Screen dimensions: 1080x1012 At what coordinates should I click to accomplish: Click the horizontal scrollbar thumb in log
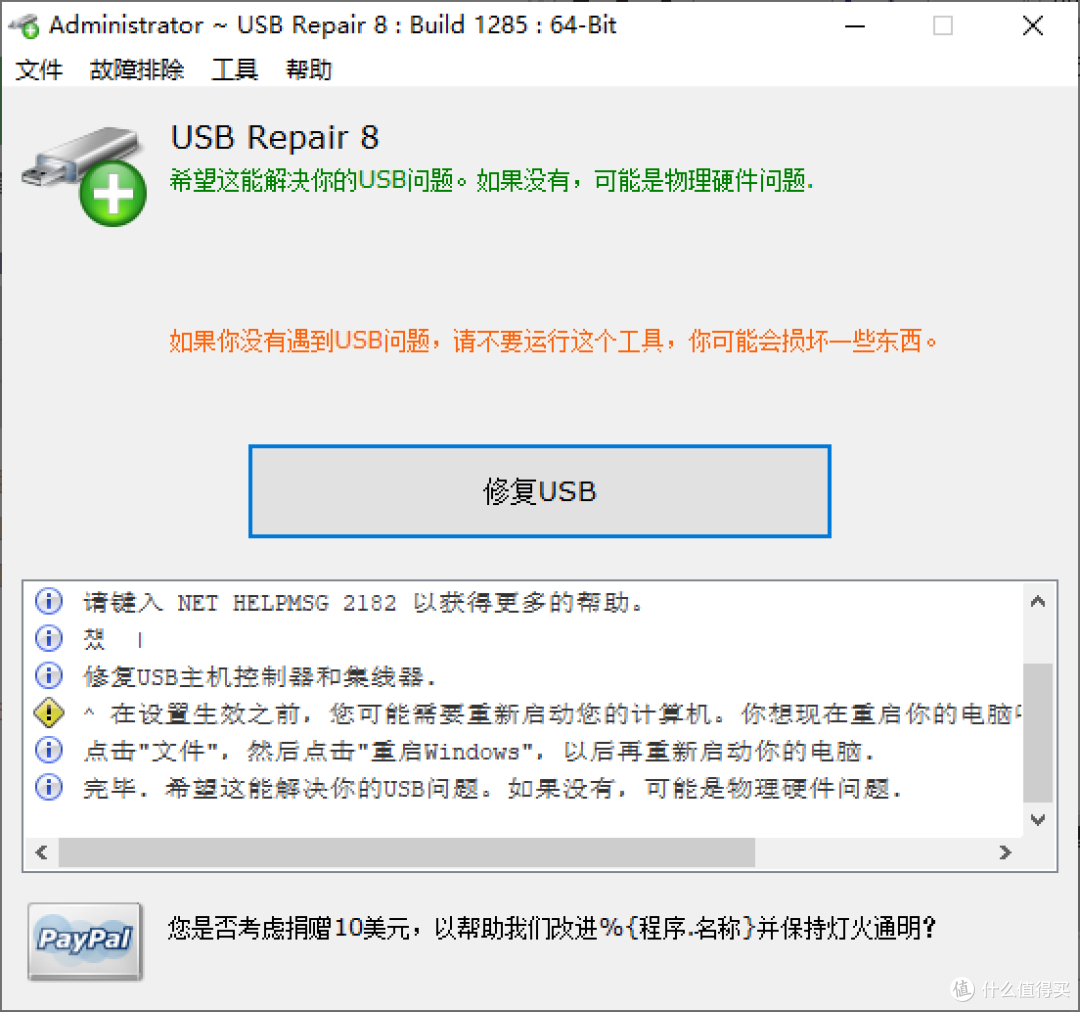(407, 853)
